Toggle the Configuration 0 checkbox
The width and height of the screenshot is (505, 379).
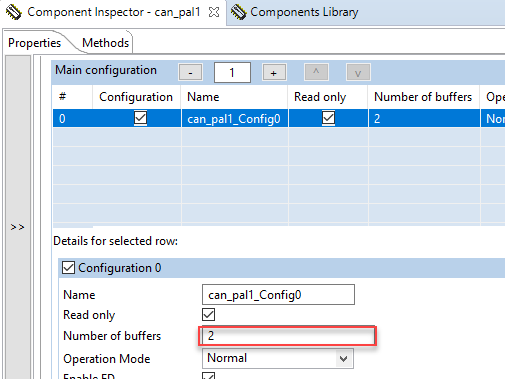tap(69, 268)
